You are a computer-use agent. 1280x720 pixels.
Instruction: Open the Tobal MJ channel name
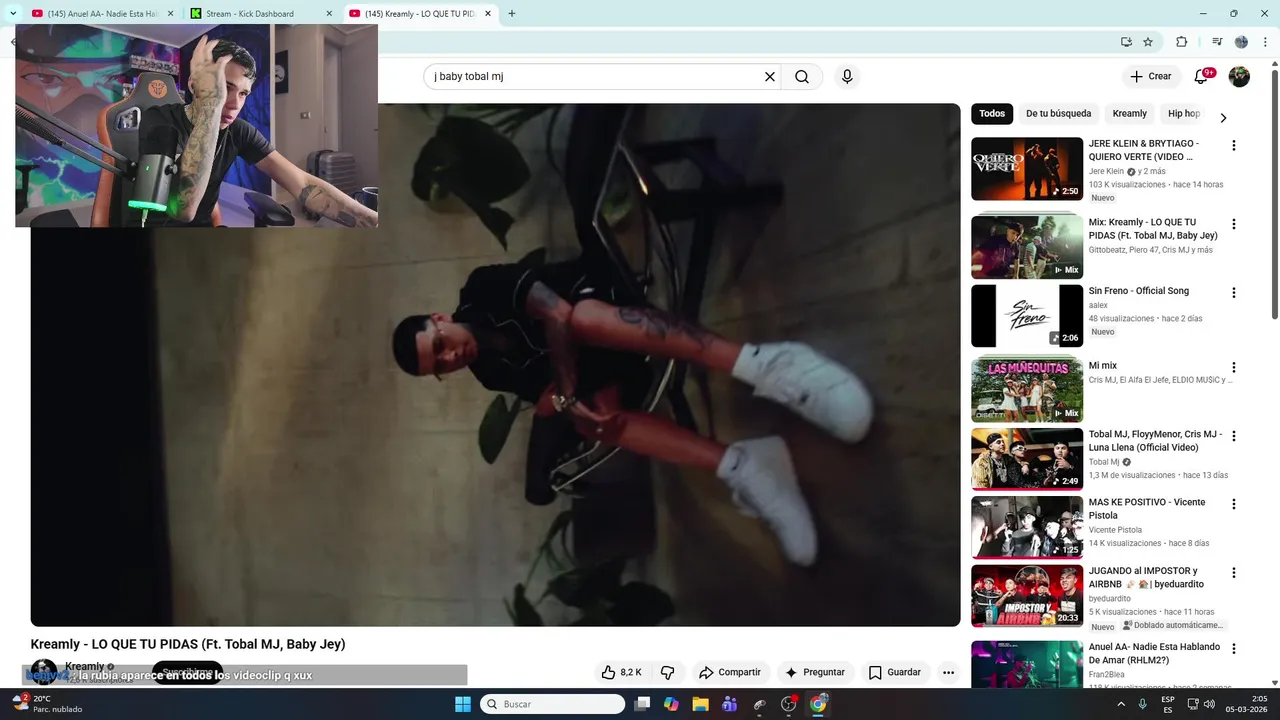[1104, 462]
